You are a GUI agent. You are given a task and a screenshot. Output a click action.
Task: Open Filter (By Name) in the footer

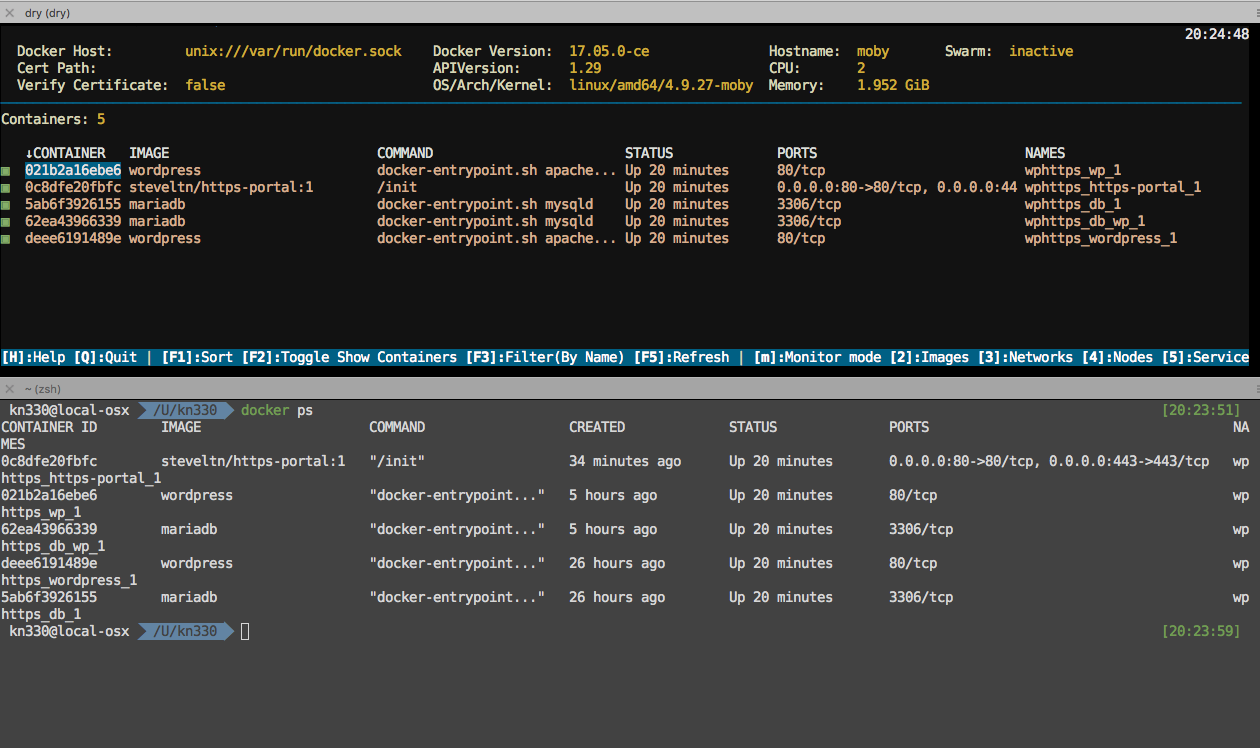point(544,357)
